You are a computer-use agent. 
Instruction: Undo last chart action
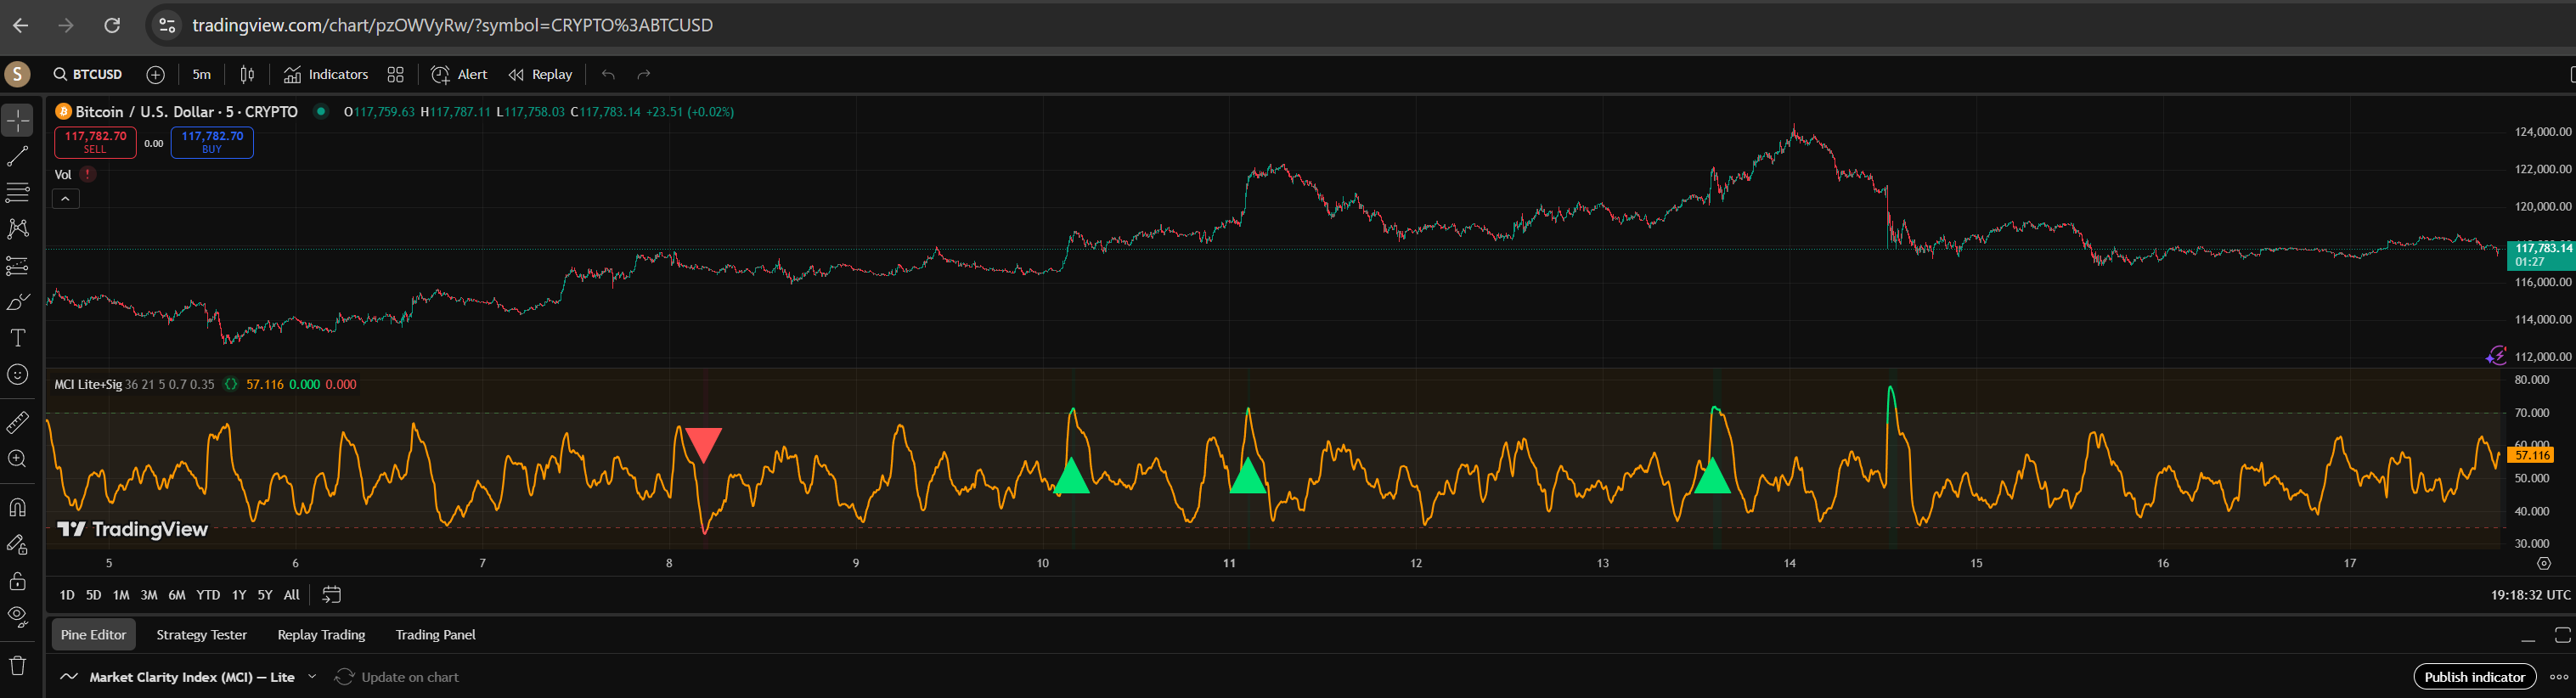[608, 74]
